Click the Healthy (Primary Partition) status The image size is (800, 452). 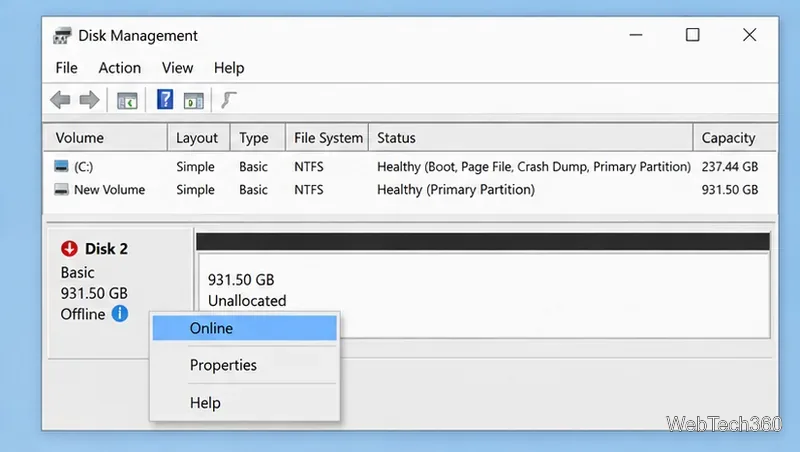(x=456, y=190)
